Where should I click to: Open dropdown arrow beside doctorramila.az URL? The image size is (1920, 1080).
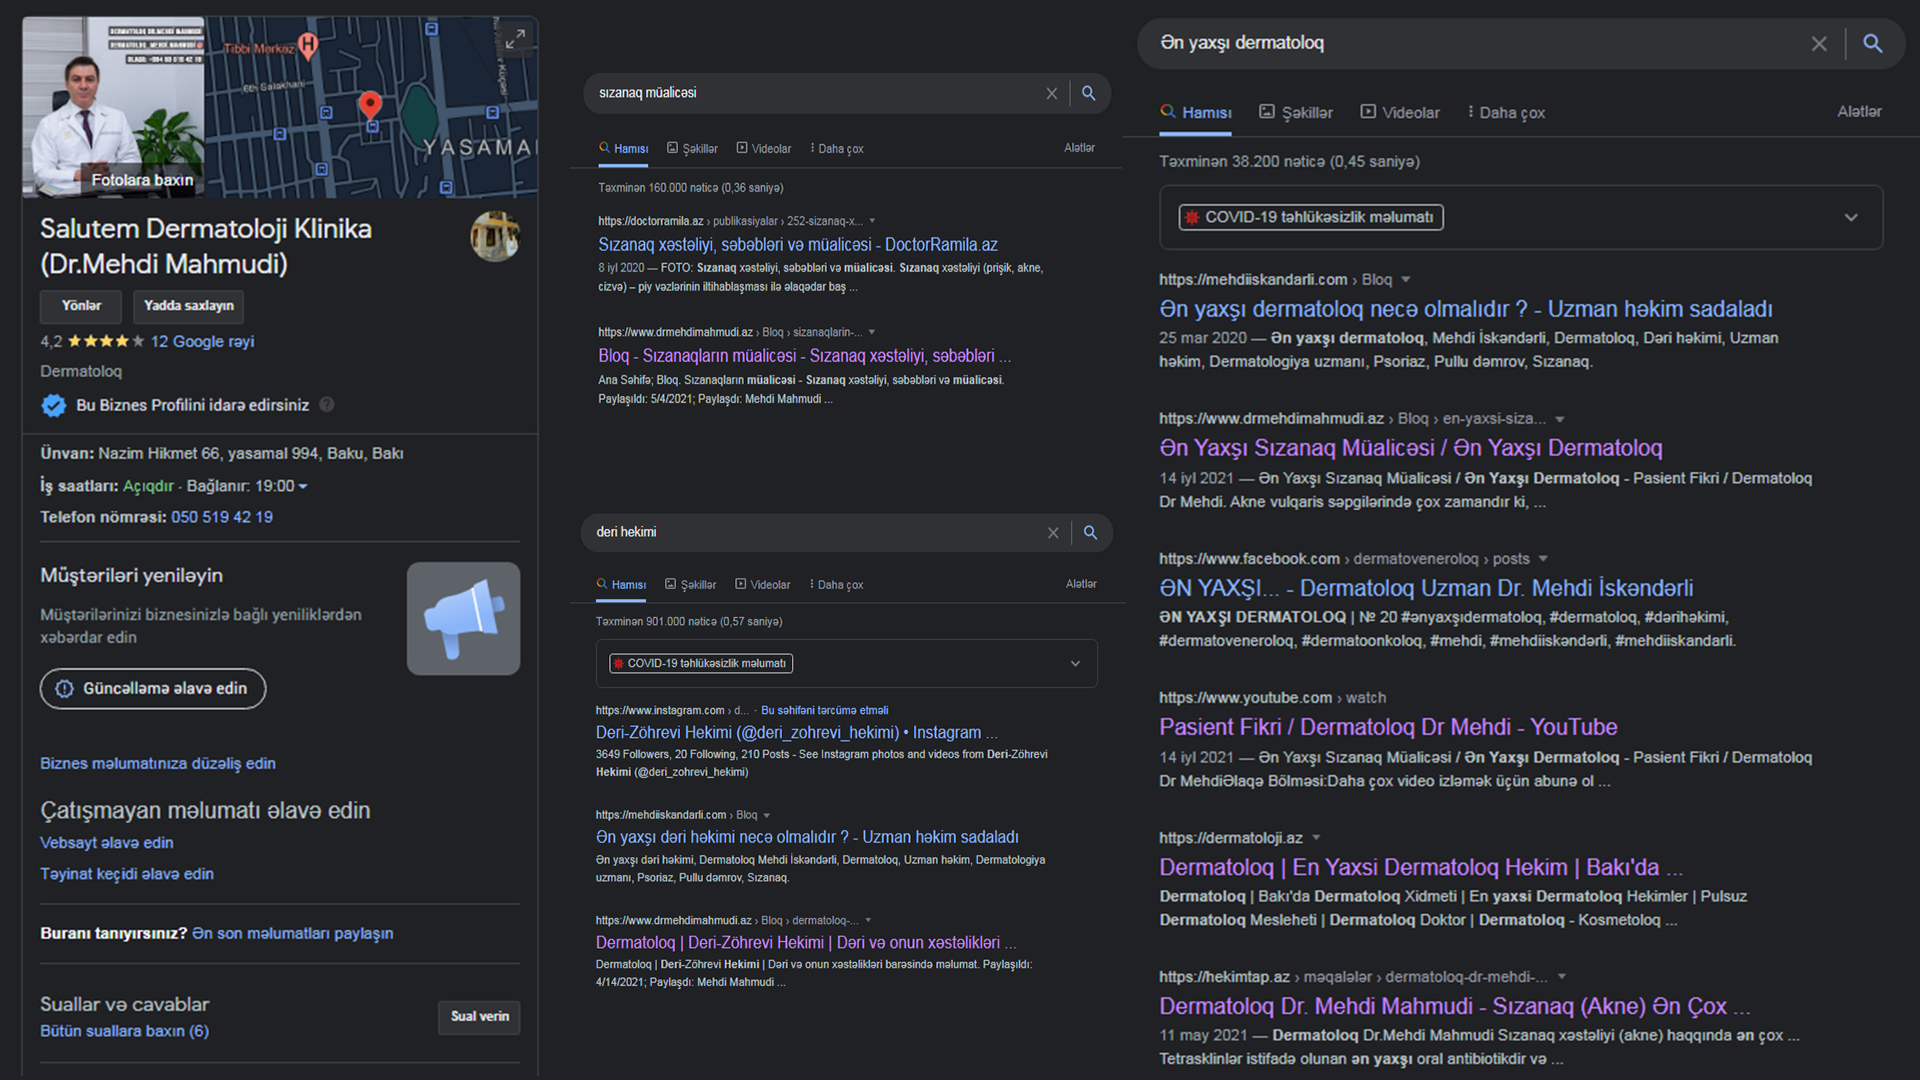872,221
